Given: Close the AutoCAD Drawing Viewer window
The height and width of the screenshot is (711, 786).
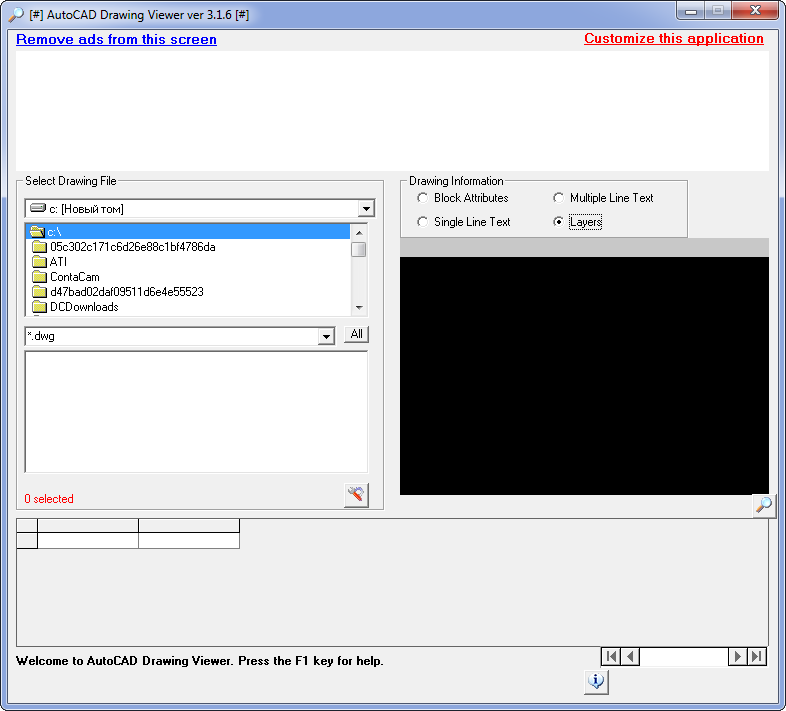Looking at the screenshot, I should tap(755, 11).
